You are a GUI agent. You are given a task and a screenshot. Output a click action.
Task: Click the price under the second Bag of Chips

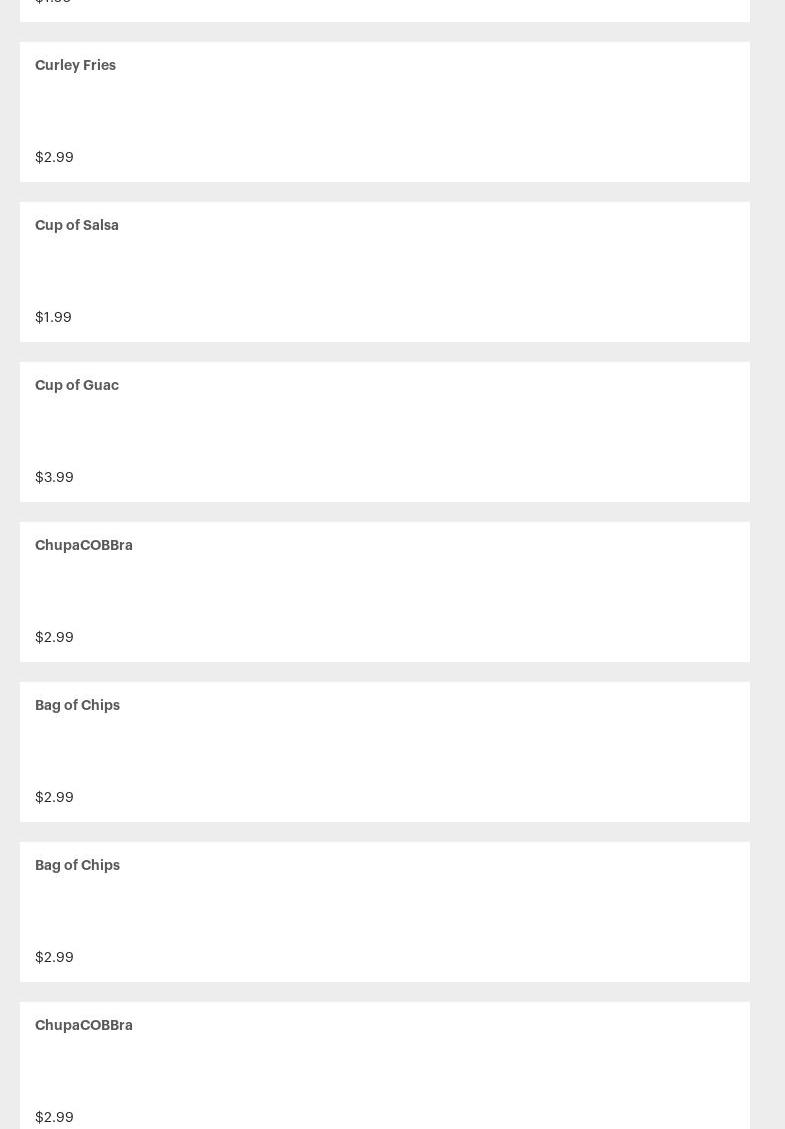point(54,957)
